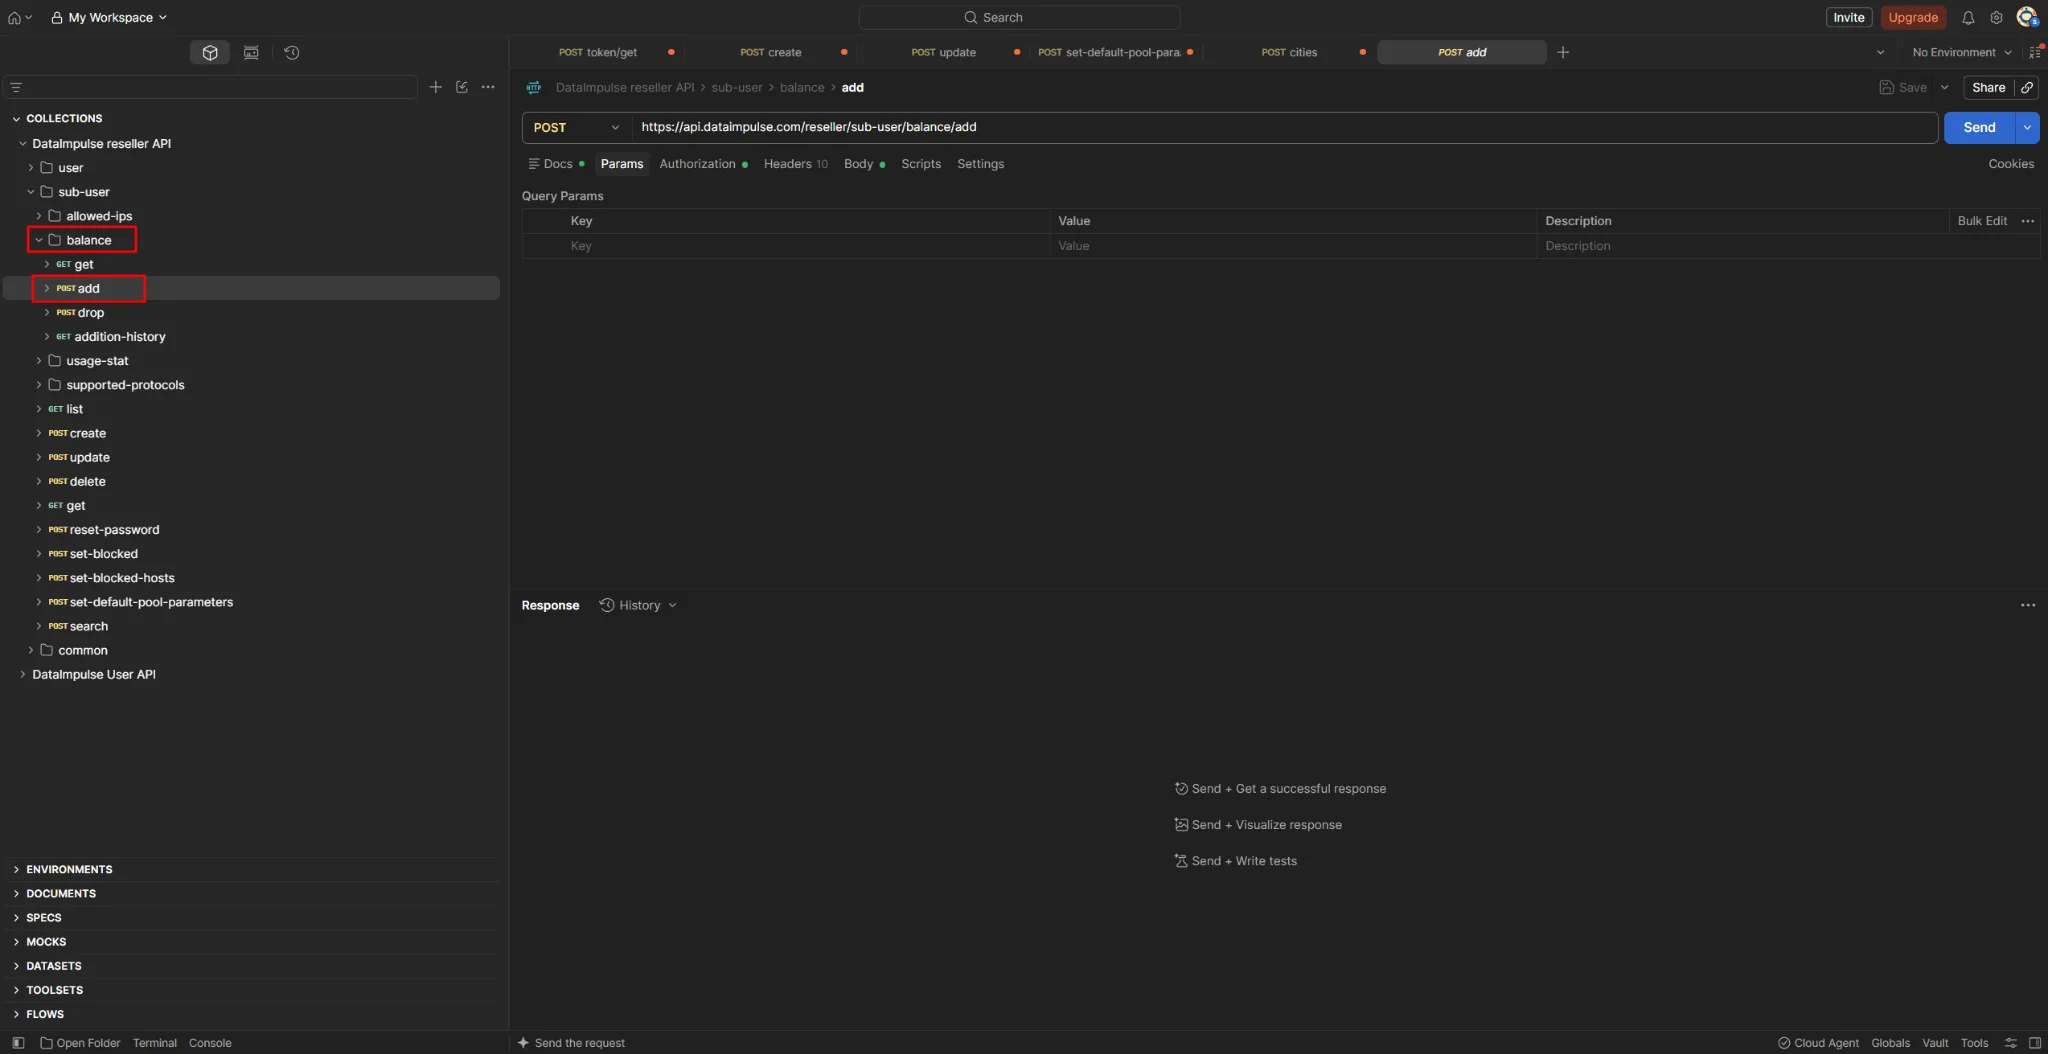Open the query params three-dots options
The height and width of the screenshot is (1054, 2048).
2028,221
